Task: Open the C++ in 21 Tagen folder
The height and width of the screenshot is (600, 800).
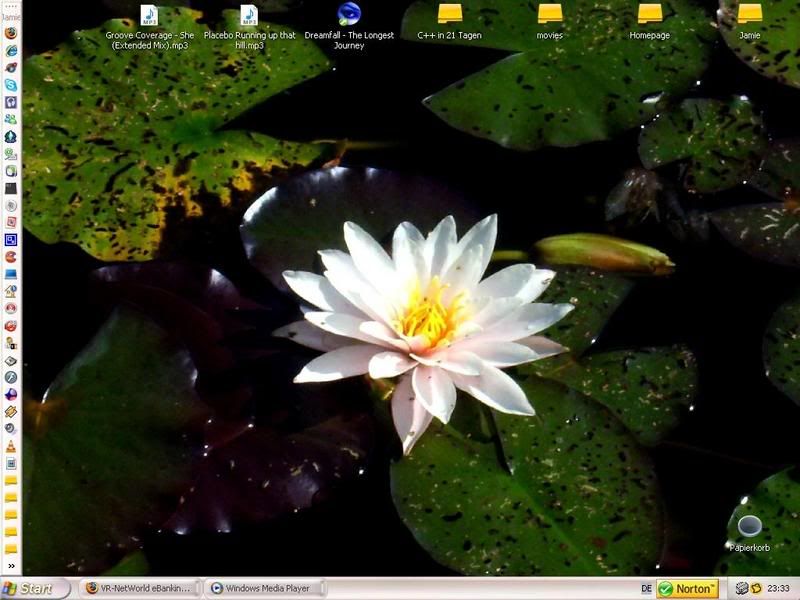Action: (449, 14)
